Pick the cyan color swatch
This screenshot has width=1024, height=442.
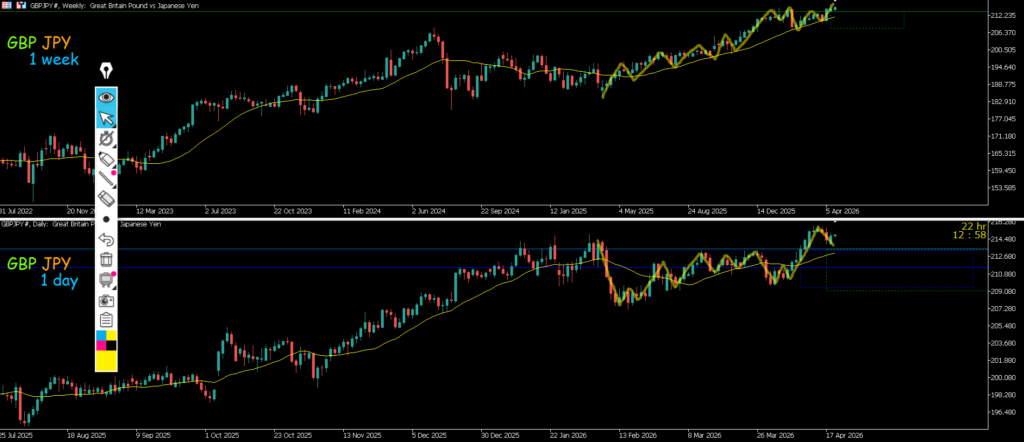tap(101, 337)
